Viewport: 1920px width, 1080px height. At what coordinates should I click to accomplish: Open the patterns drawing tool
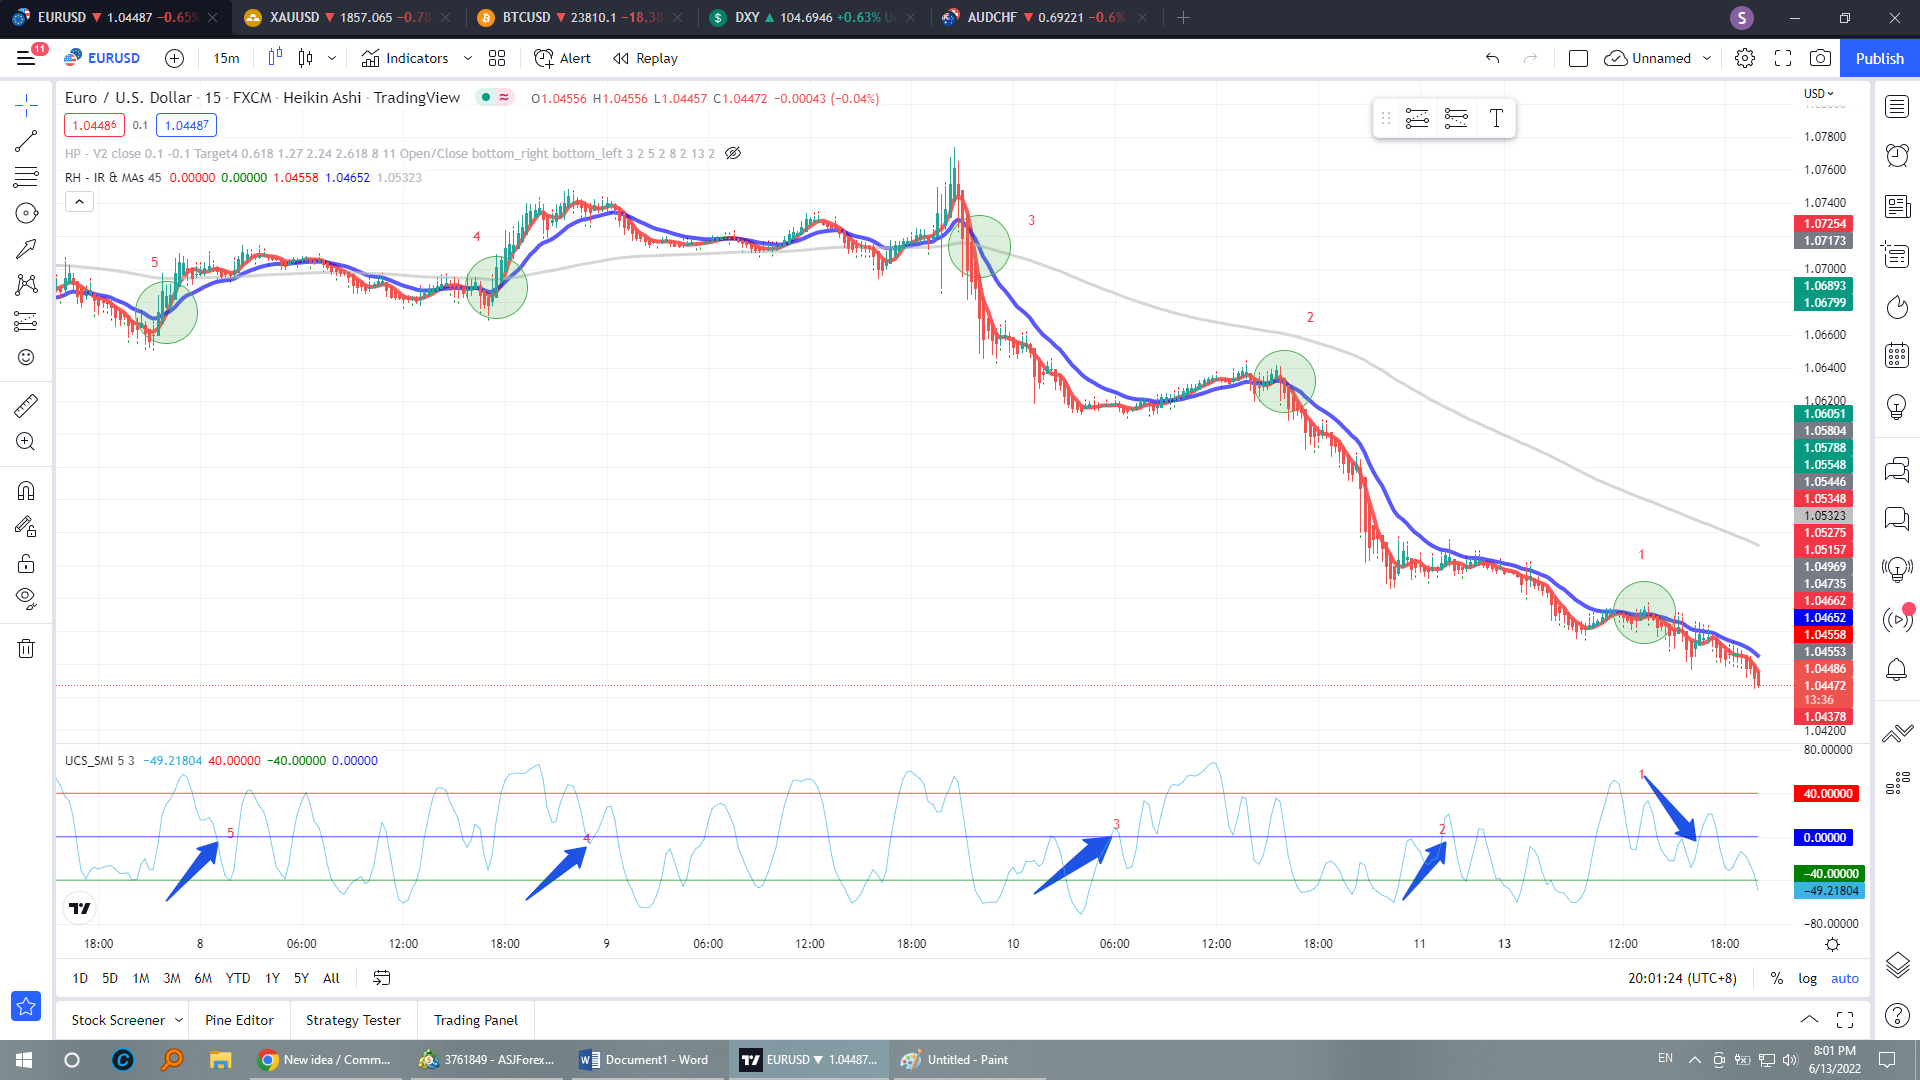26,285
